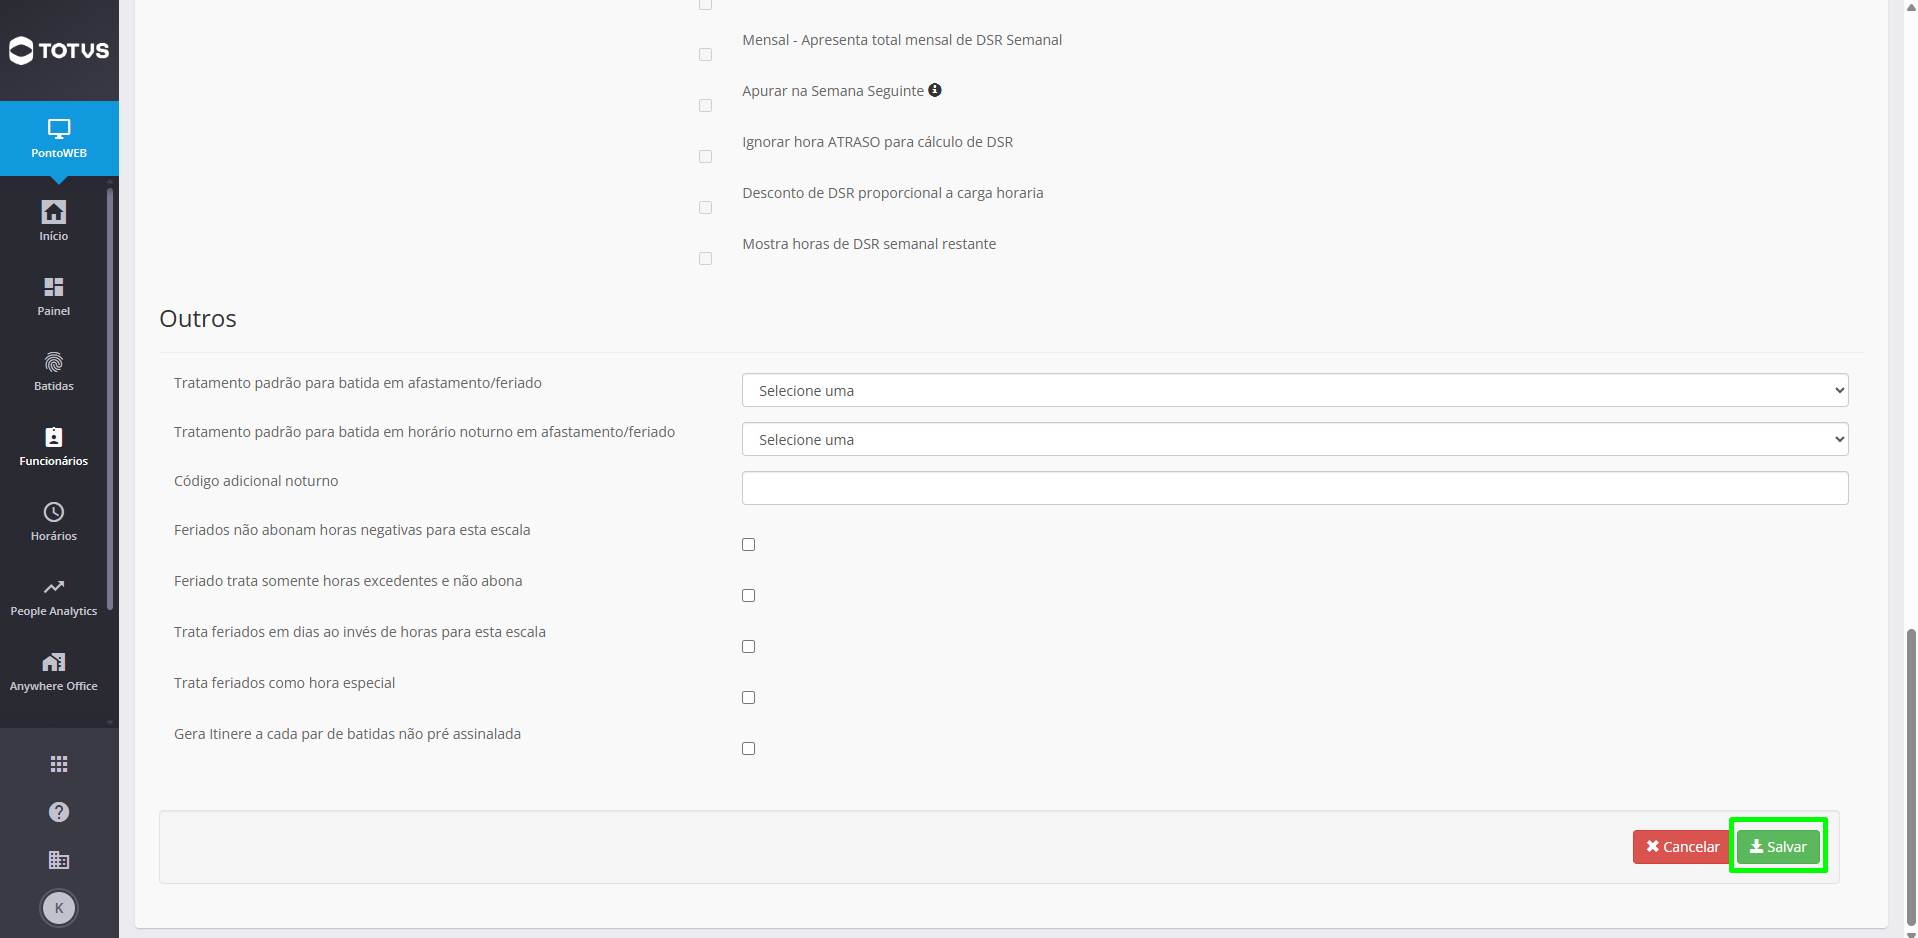Viewport: 1918px width, 938px height.
Task: Click the sidebar scrollbar
Action: [110, 398]
